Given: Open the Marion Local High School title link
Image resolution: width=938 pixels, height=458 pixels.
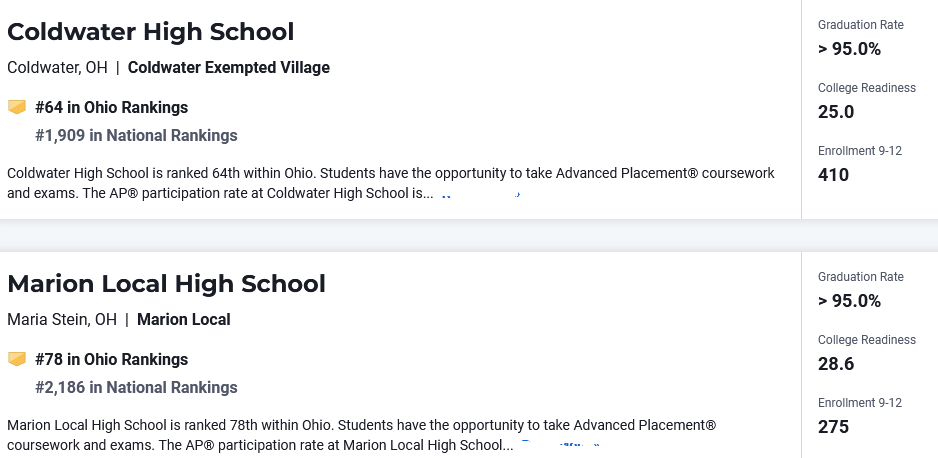Looking at the screenshot, I should coord(166,284).
